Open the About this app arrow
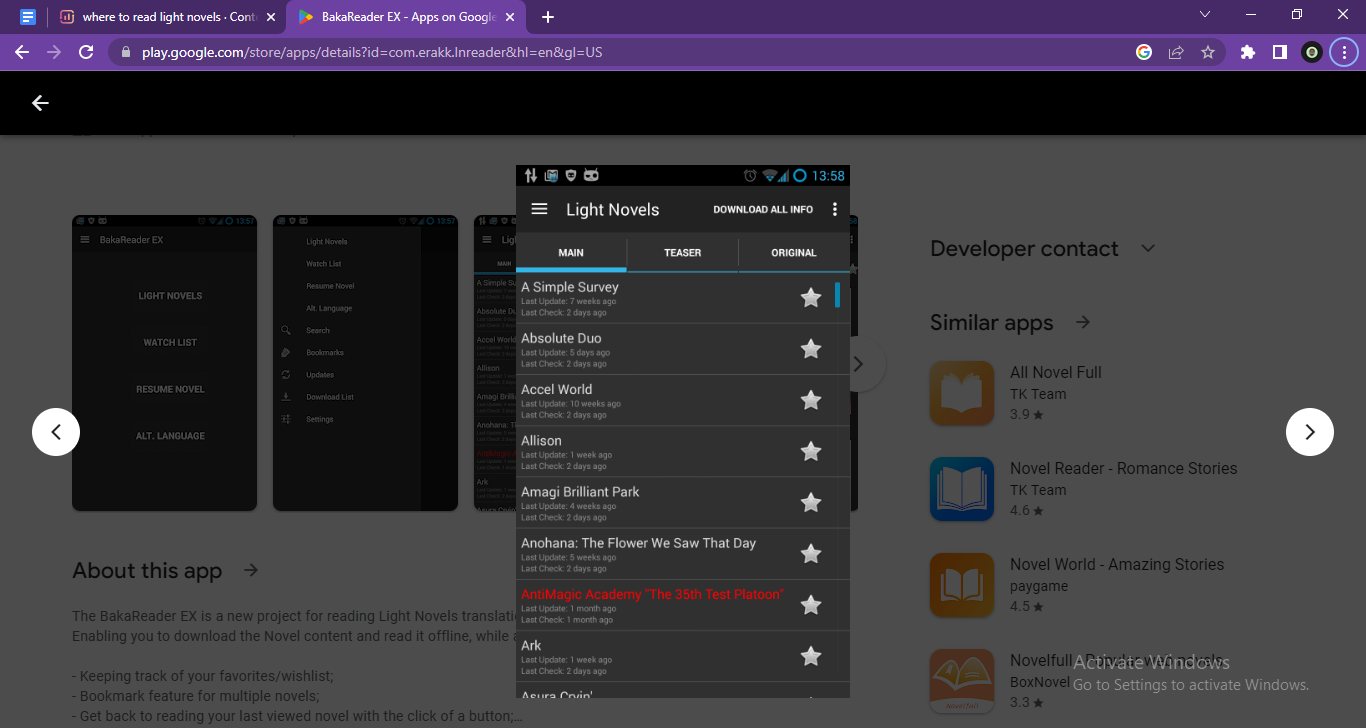Image resolution: width=1366 pixels, height=728 pixels. (x=251, y=570)
